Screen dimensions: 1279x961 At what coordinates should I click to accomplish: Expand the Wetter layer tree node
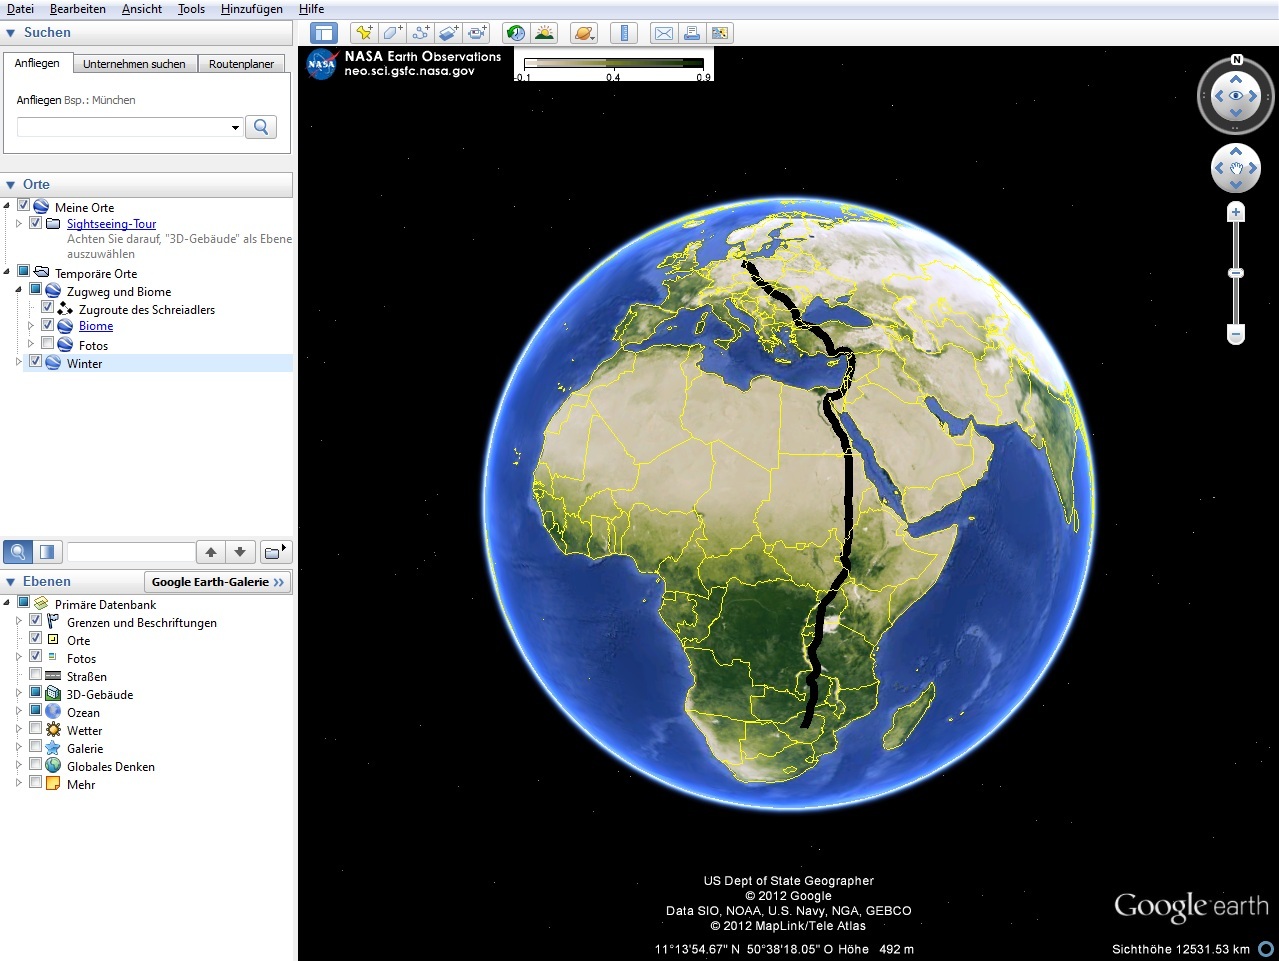[19, 730]
